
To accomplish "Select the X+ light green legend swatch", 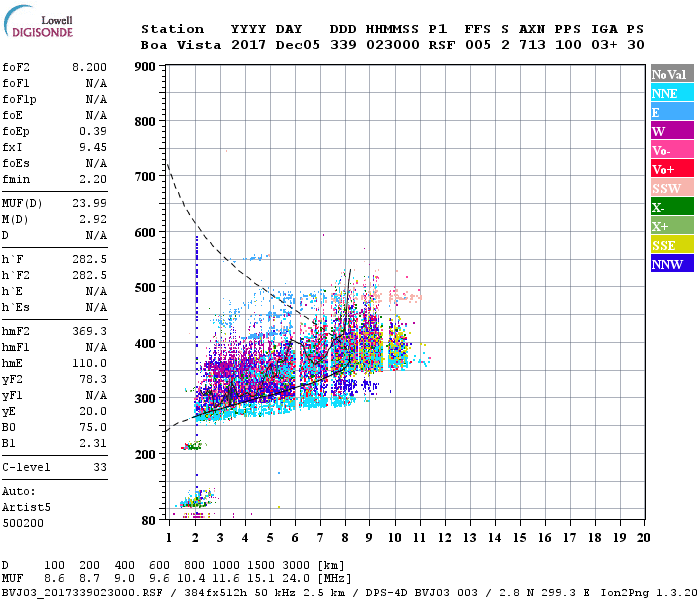I will (672, 225).
